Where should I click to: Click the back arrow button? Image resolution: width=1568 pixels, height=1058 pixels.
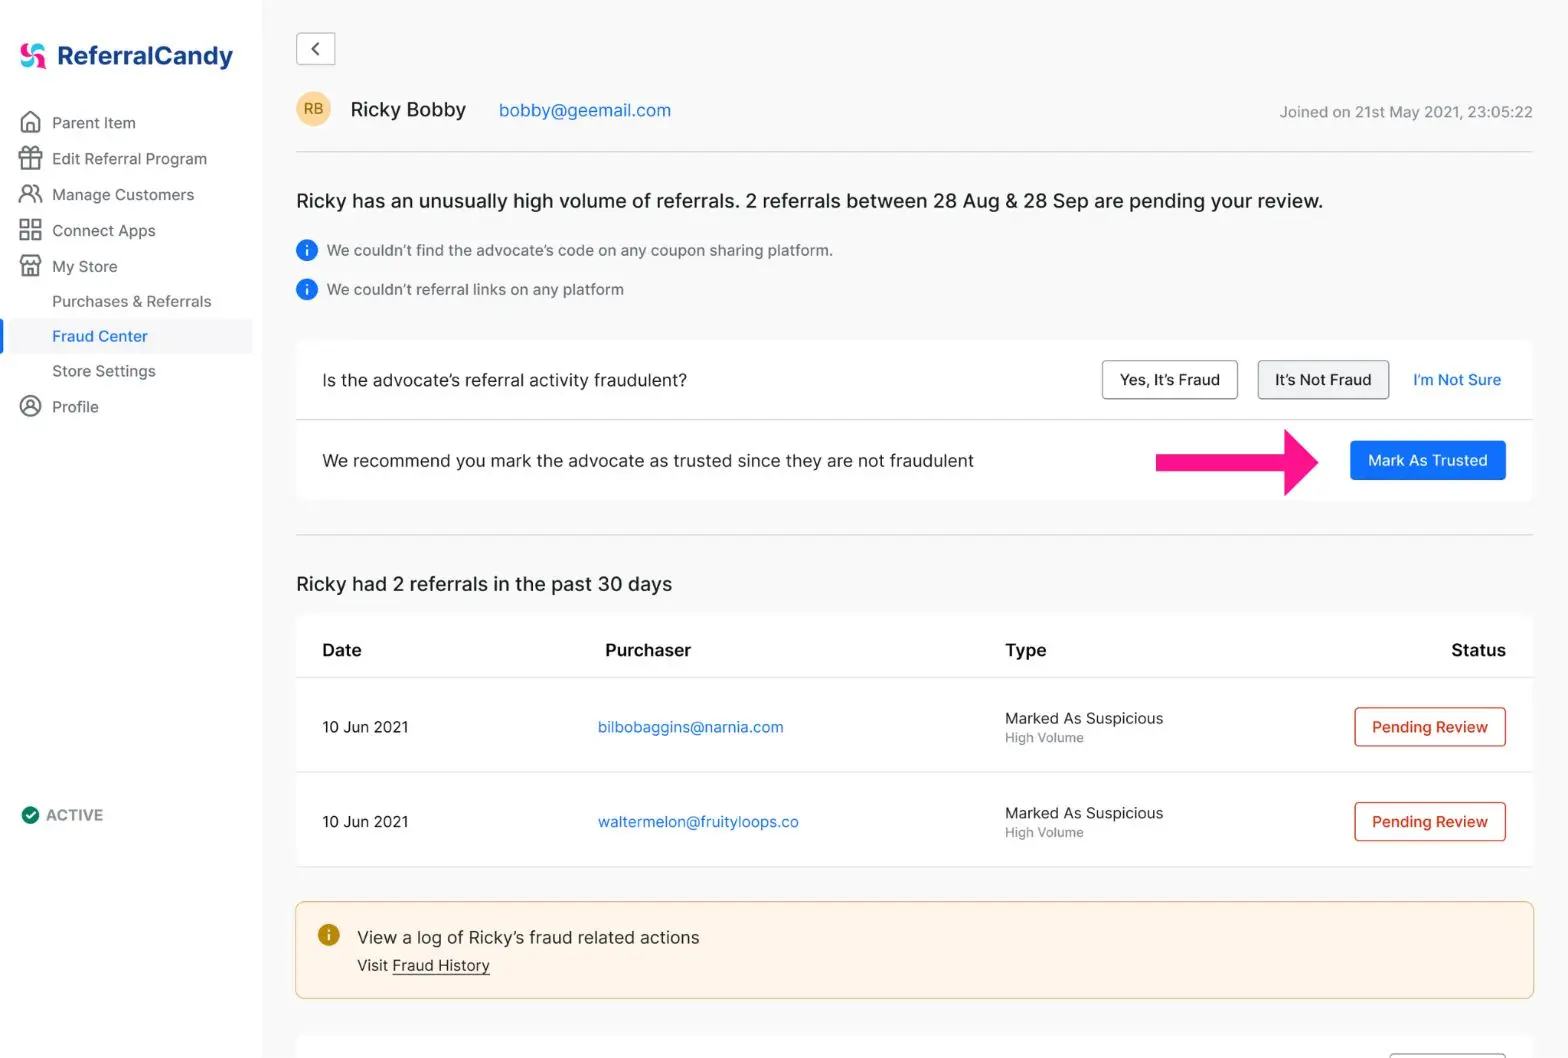[x=315, y=48]
